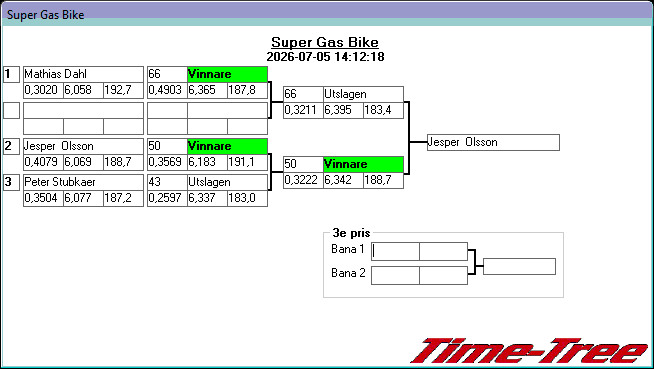Click the Bana 2 second input field
Image resolution: width=654 pixels, height=369 pixels.
(x=443, y=276)
